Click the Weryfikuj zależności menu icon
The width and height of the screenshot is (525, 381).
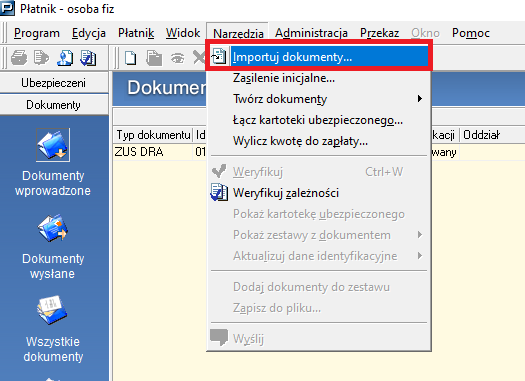coord(219,193)
